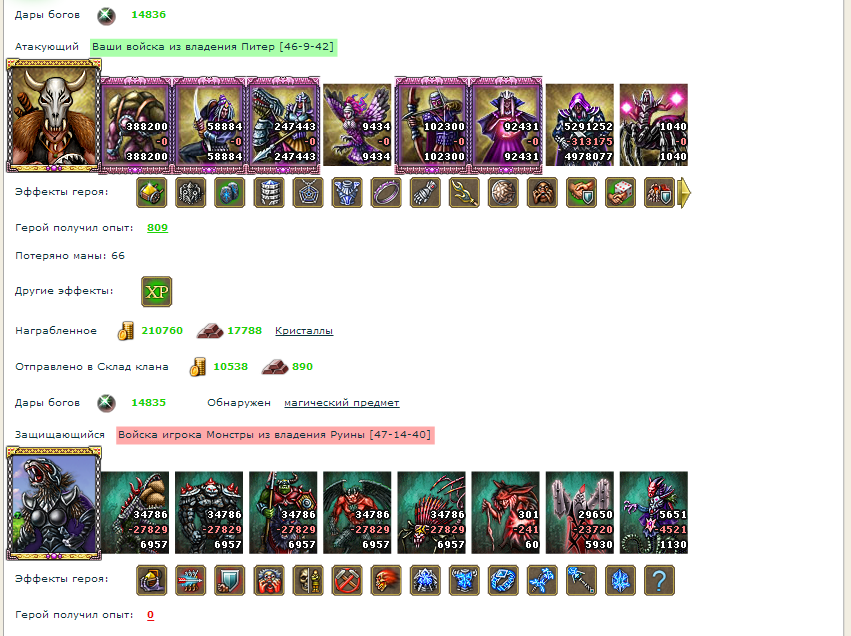Image resolution: width=851 pixels, height=636 pixels.
Task: Click the flaming red skull effect icon
Action: click(386, 580)
